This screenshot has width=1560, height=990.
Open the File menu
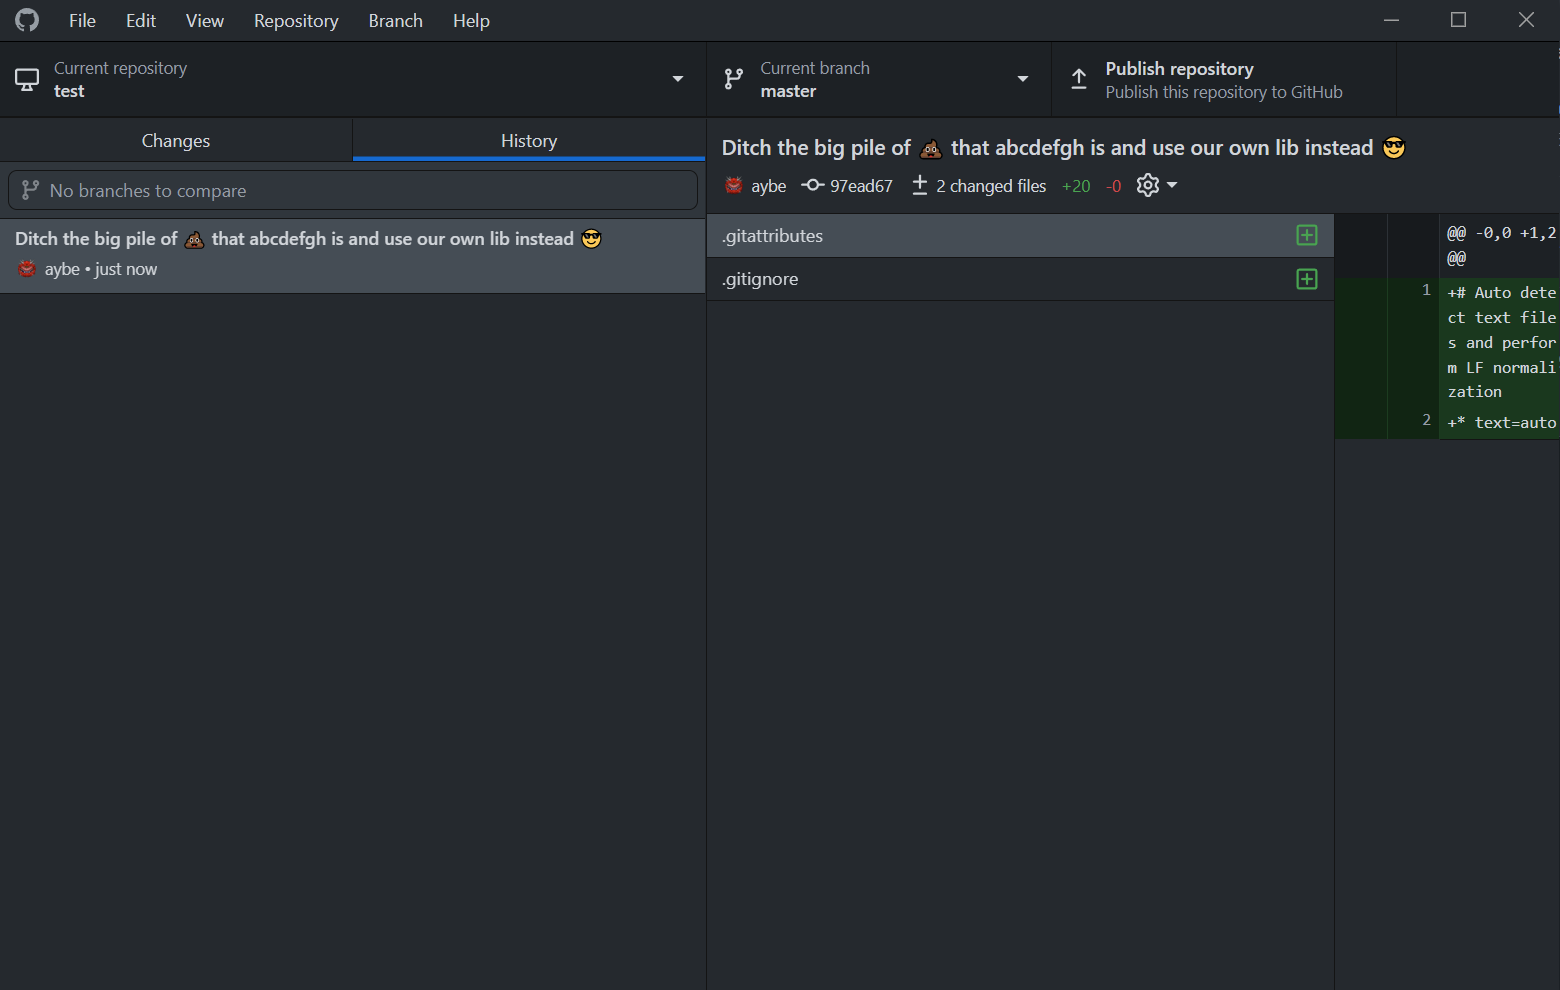(x=82, y=20)
